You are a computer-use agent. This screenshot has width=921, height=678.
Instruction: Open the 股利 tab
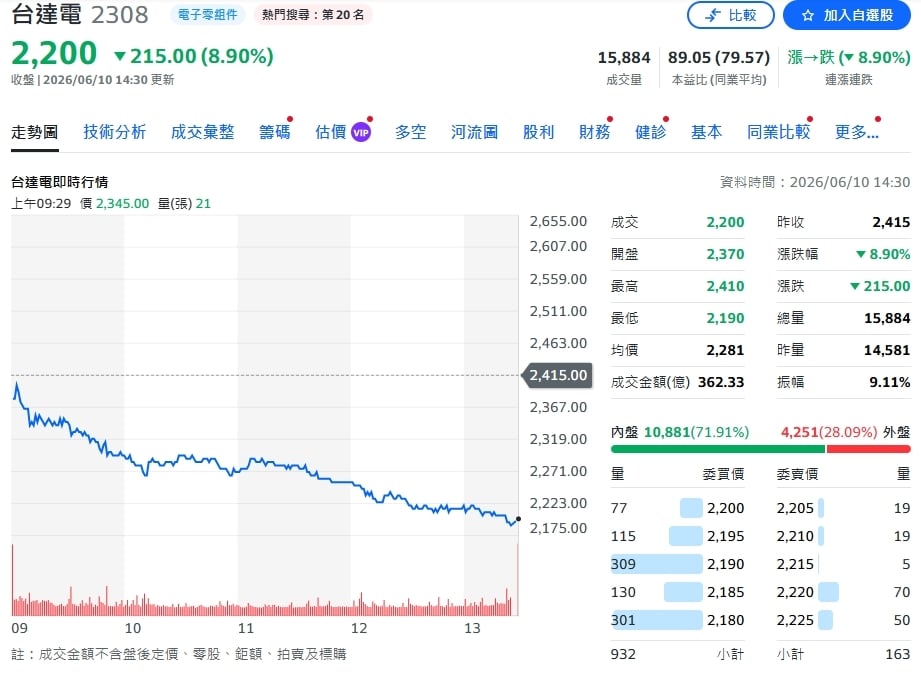539,132
